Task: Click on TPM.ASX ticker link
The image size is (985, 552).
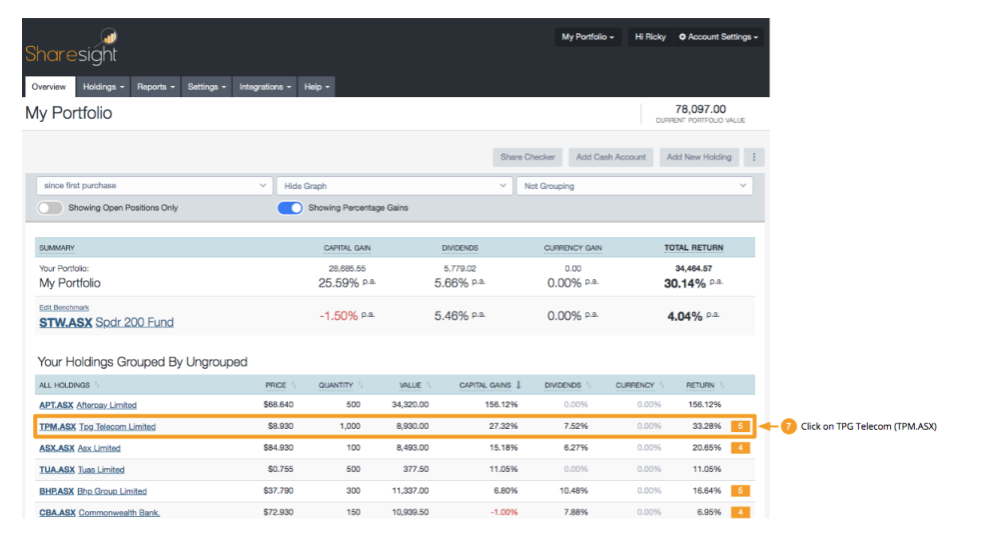Action: click(x=57, y=426)
